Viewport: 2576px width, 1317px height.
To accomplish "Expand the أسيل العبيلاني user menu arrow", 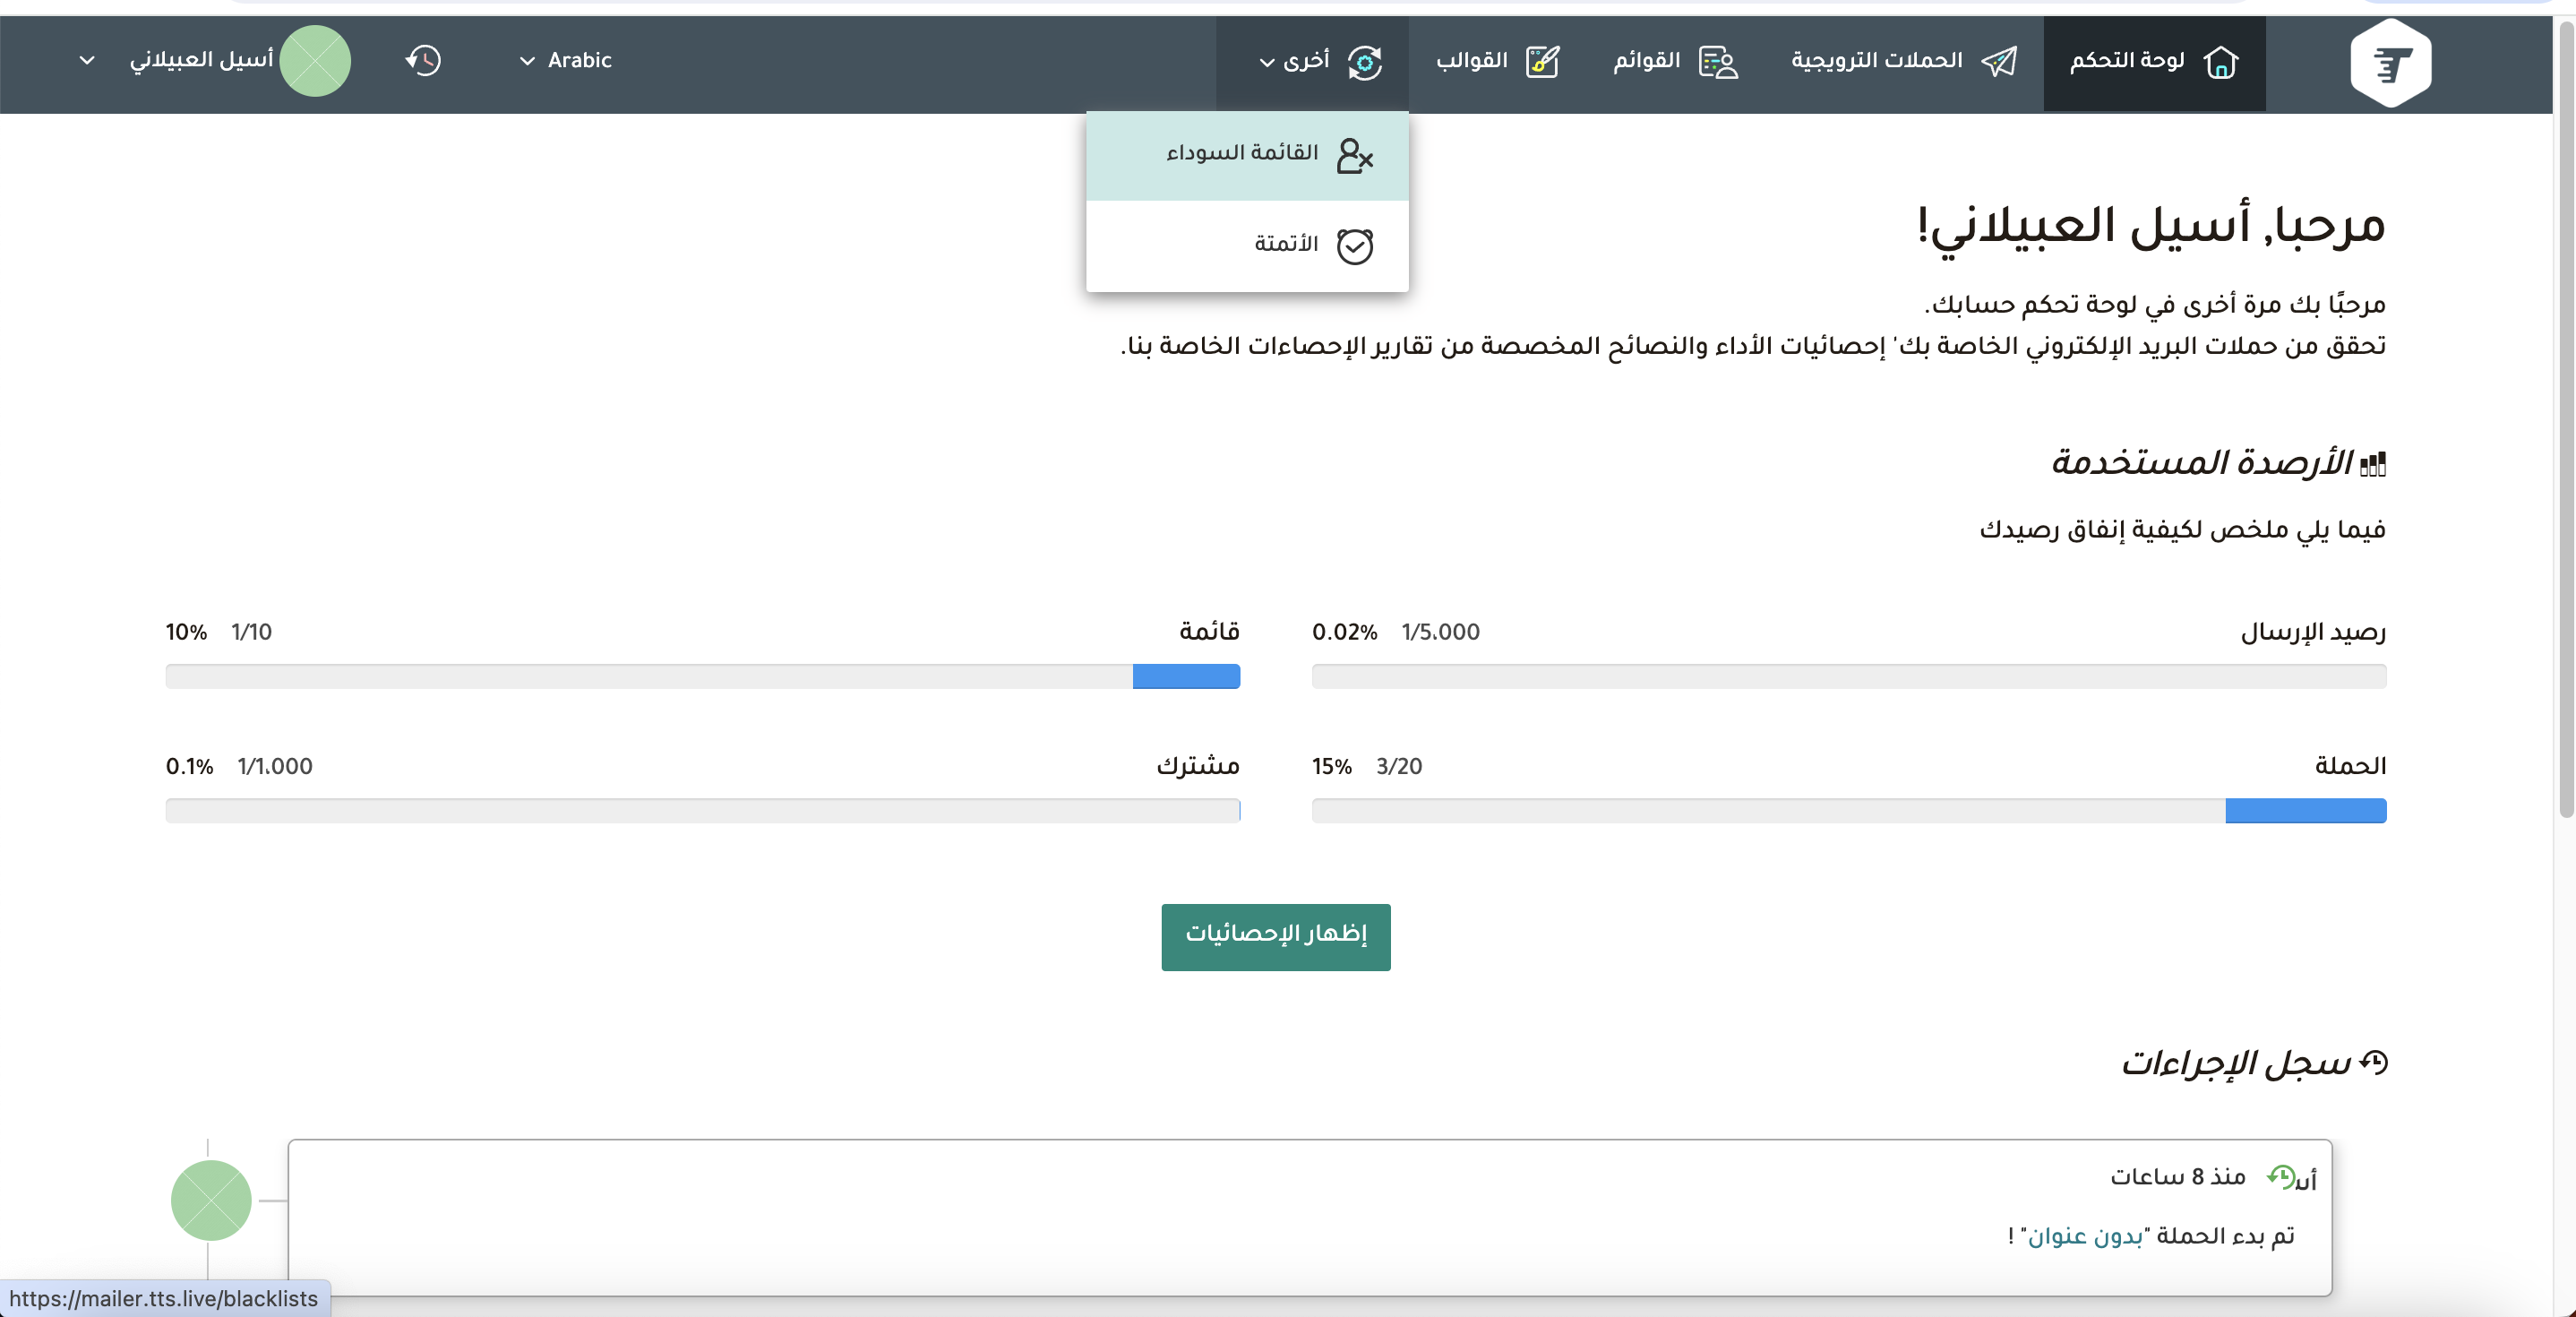I will 87,61.
